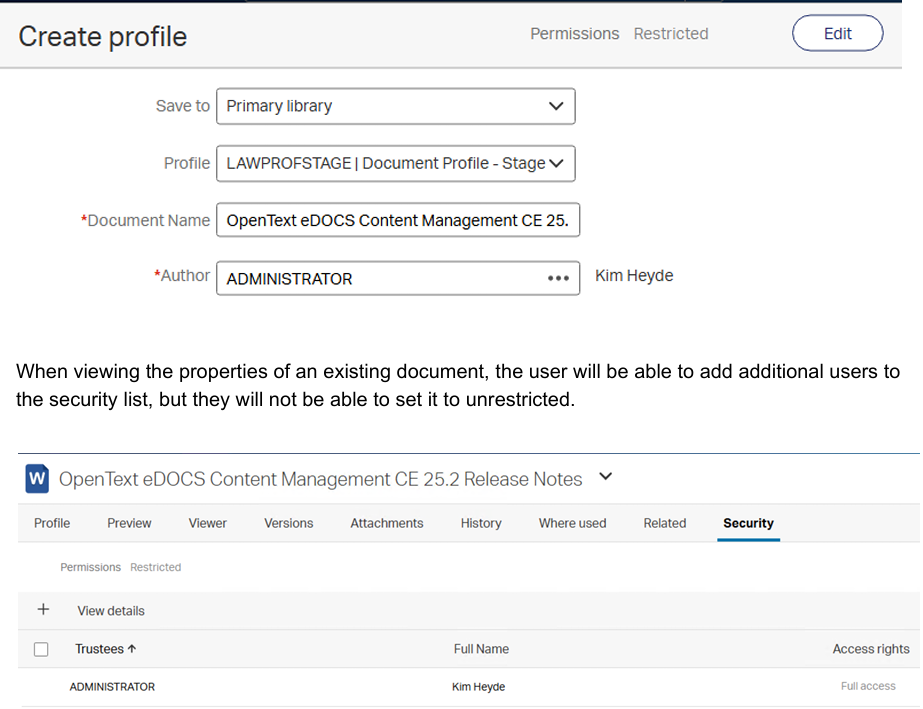Click the plus icon to add trustee
Image resolution: width=923 pixels, height=709 pixels.
point(43,609)
